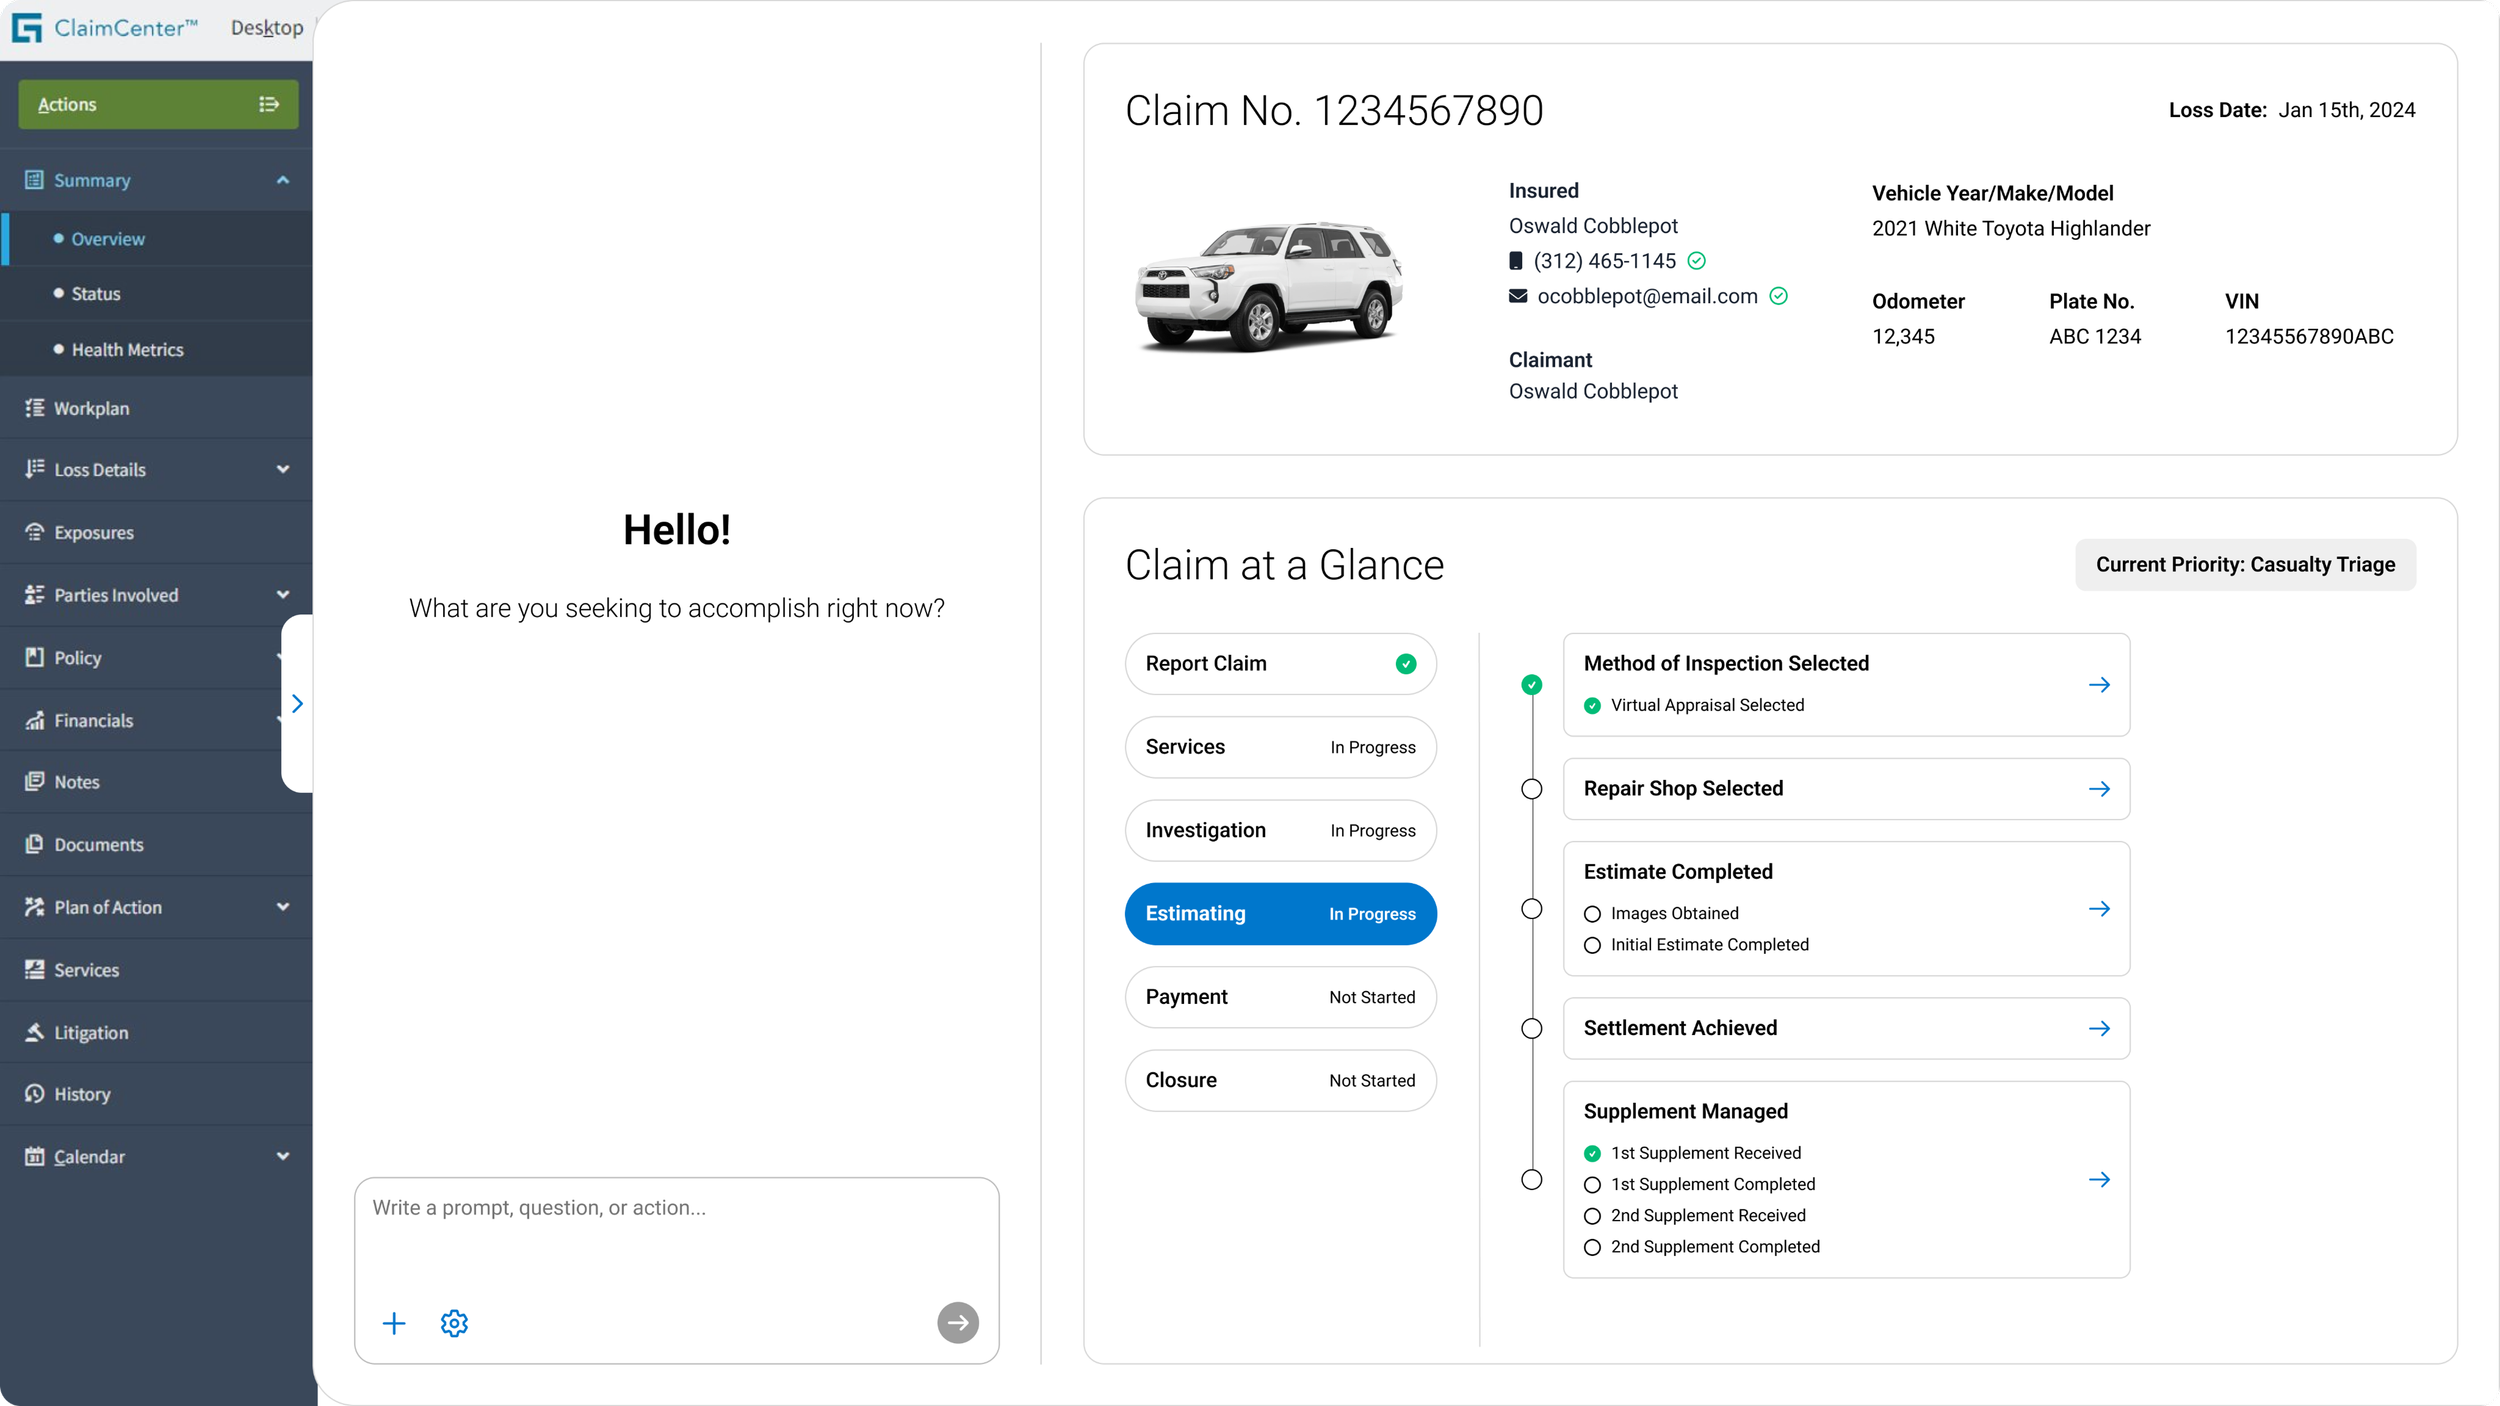Click the white Toyota vehicle thumbnail

pyautogui.click(x=1270, y=287)
